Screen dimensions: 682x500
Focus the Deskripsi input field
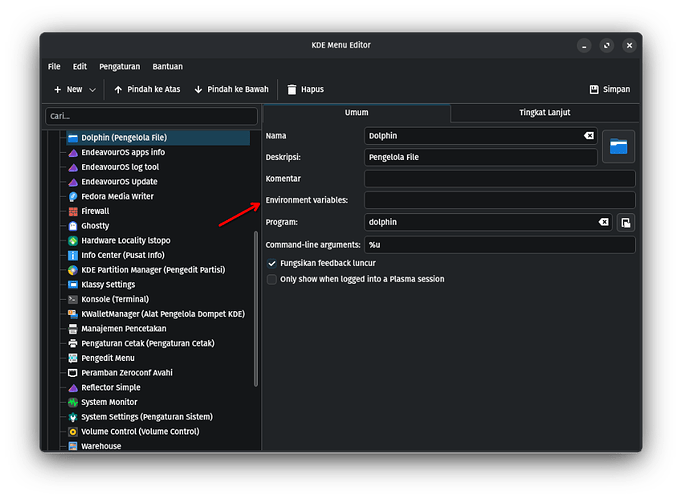point(481,157)
